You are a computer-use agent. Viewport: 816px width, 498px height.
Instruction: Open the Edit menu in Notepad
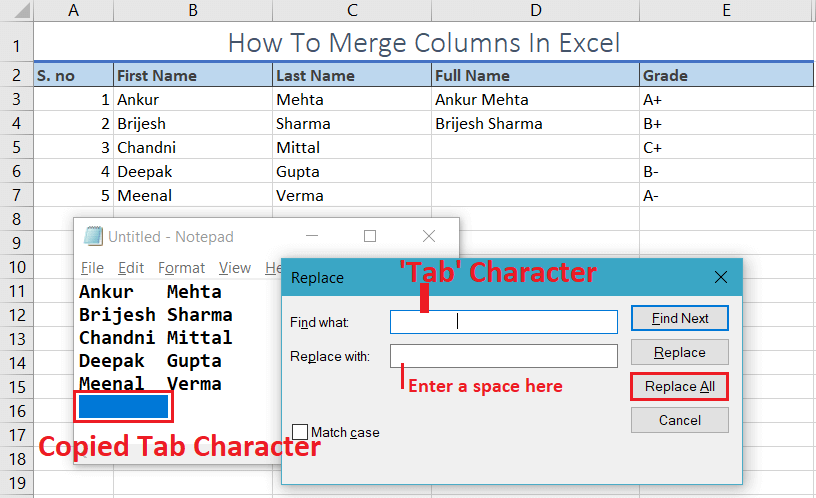tap(131, 268)
